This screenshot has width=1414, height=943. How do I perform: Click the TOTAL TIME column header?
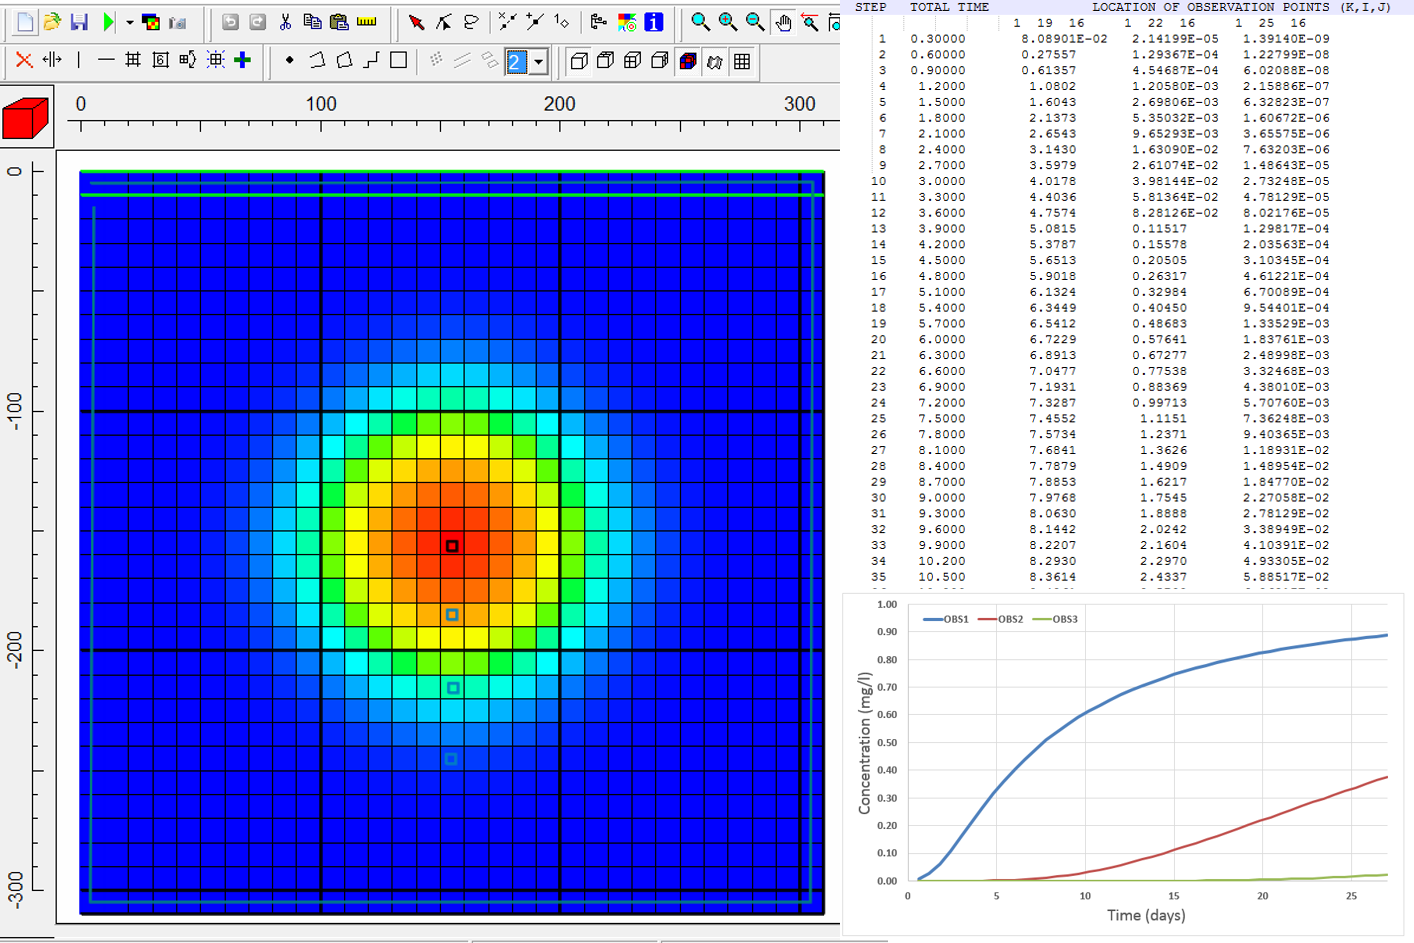click(949, 7)
